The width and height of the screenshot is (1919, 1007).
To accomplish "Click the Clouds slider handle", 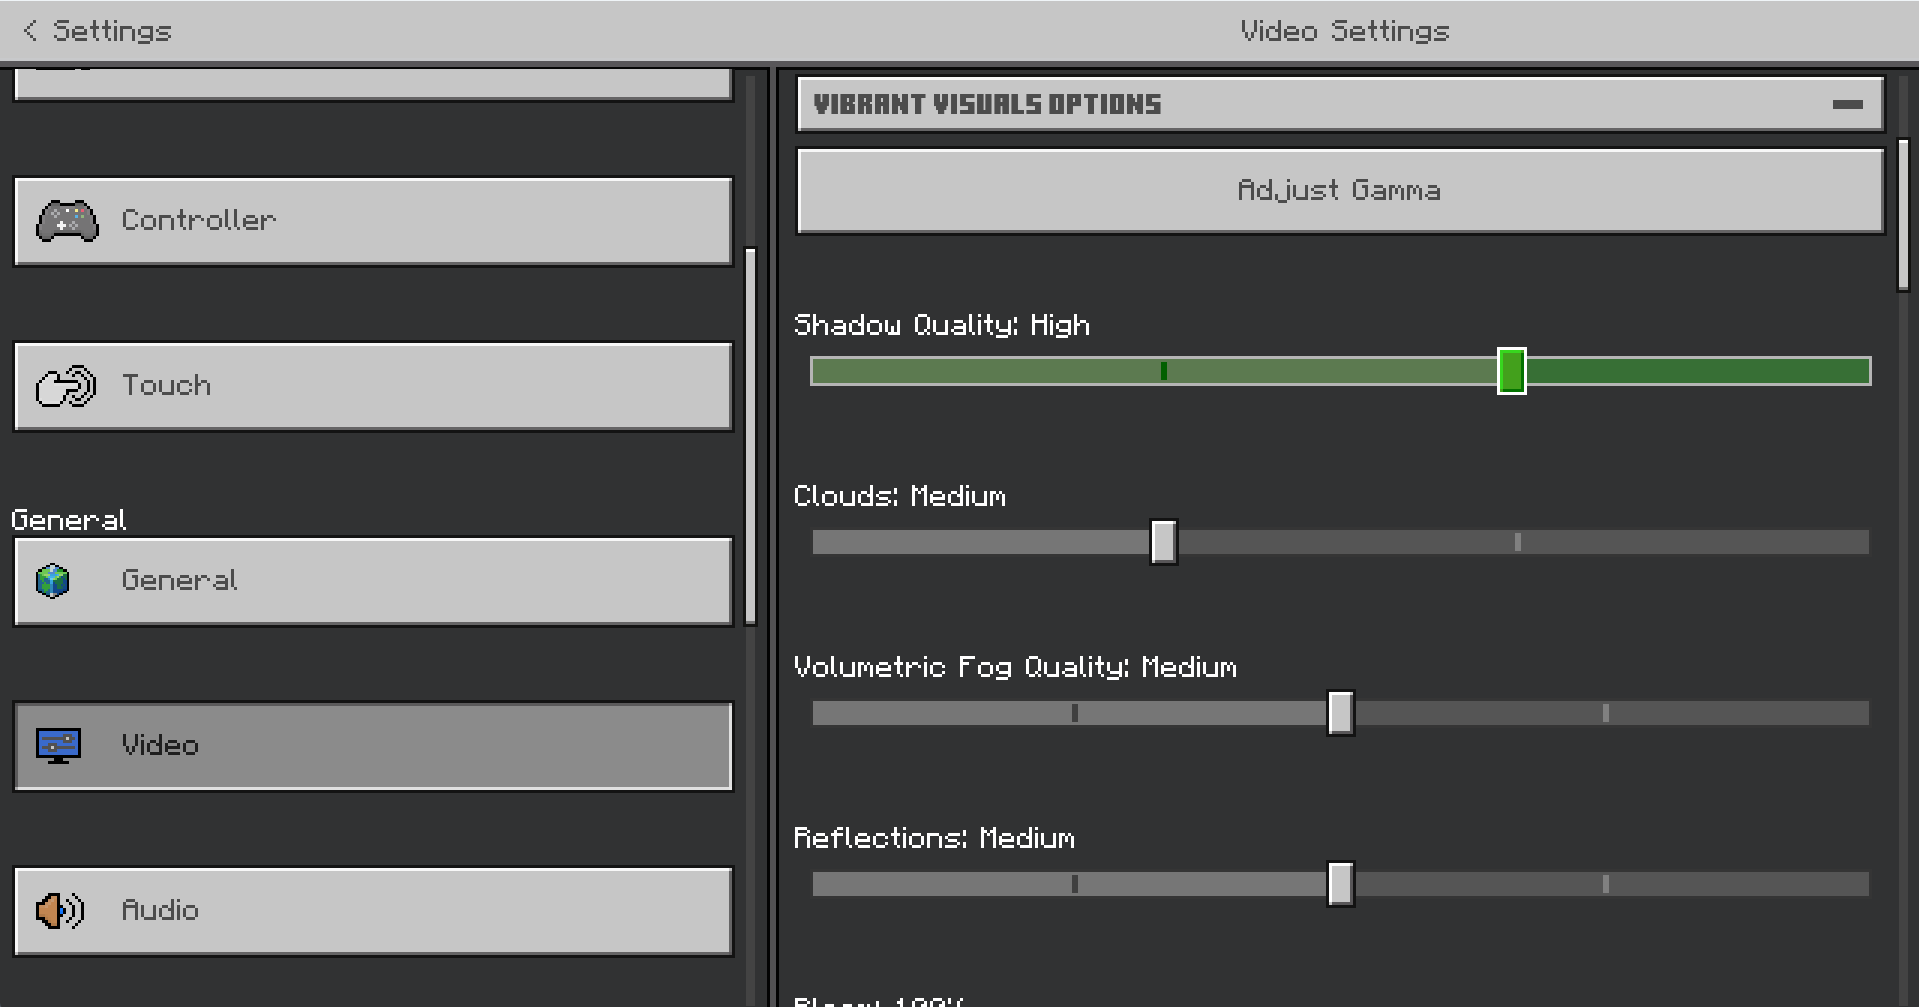I will 1163,542.
